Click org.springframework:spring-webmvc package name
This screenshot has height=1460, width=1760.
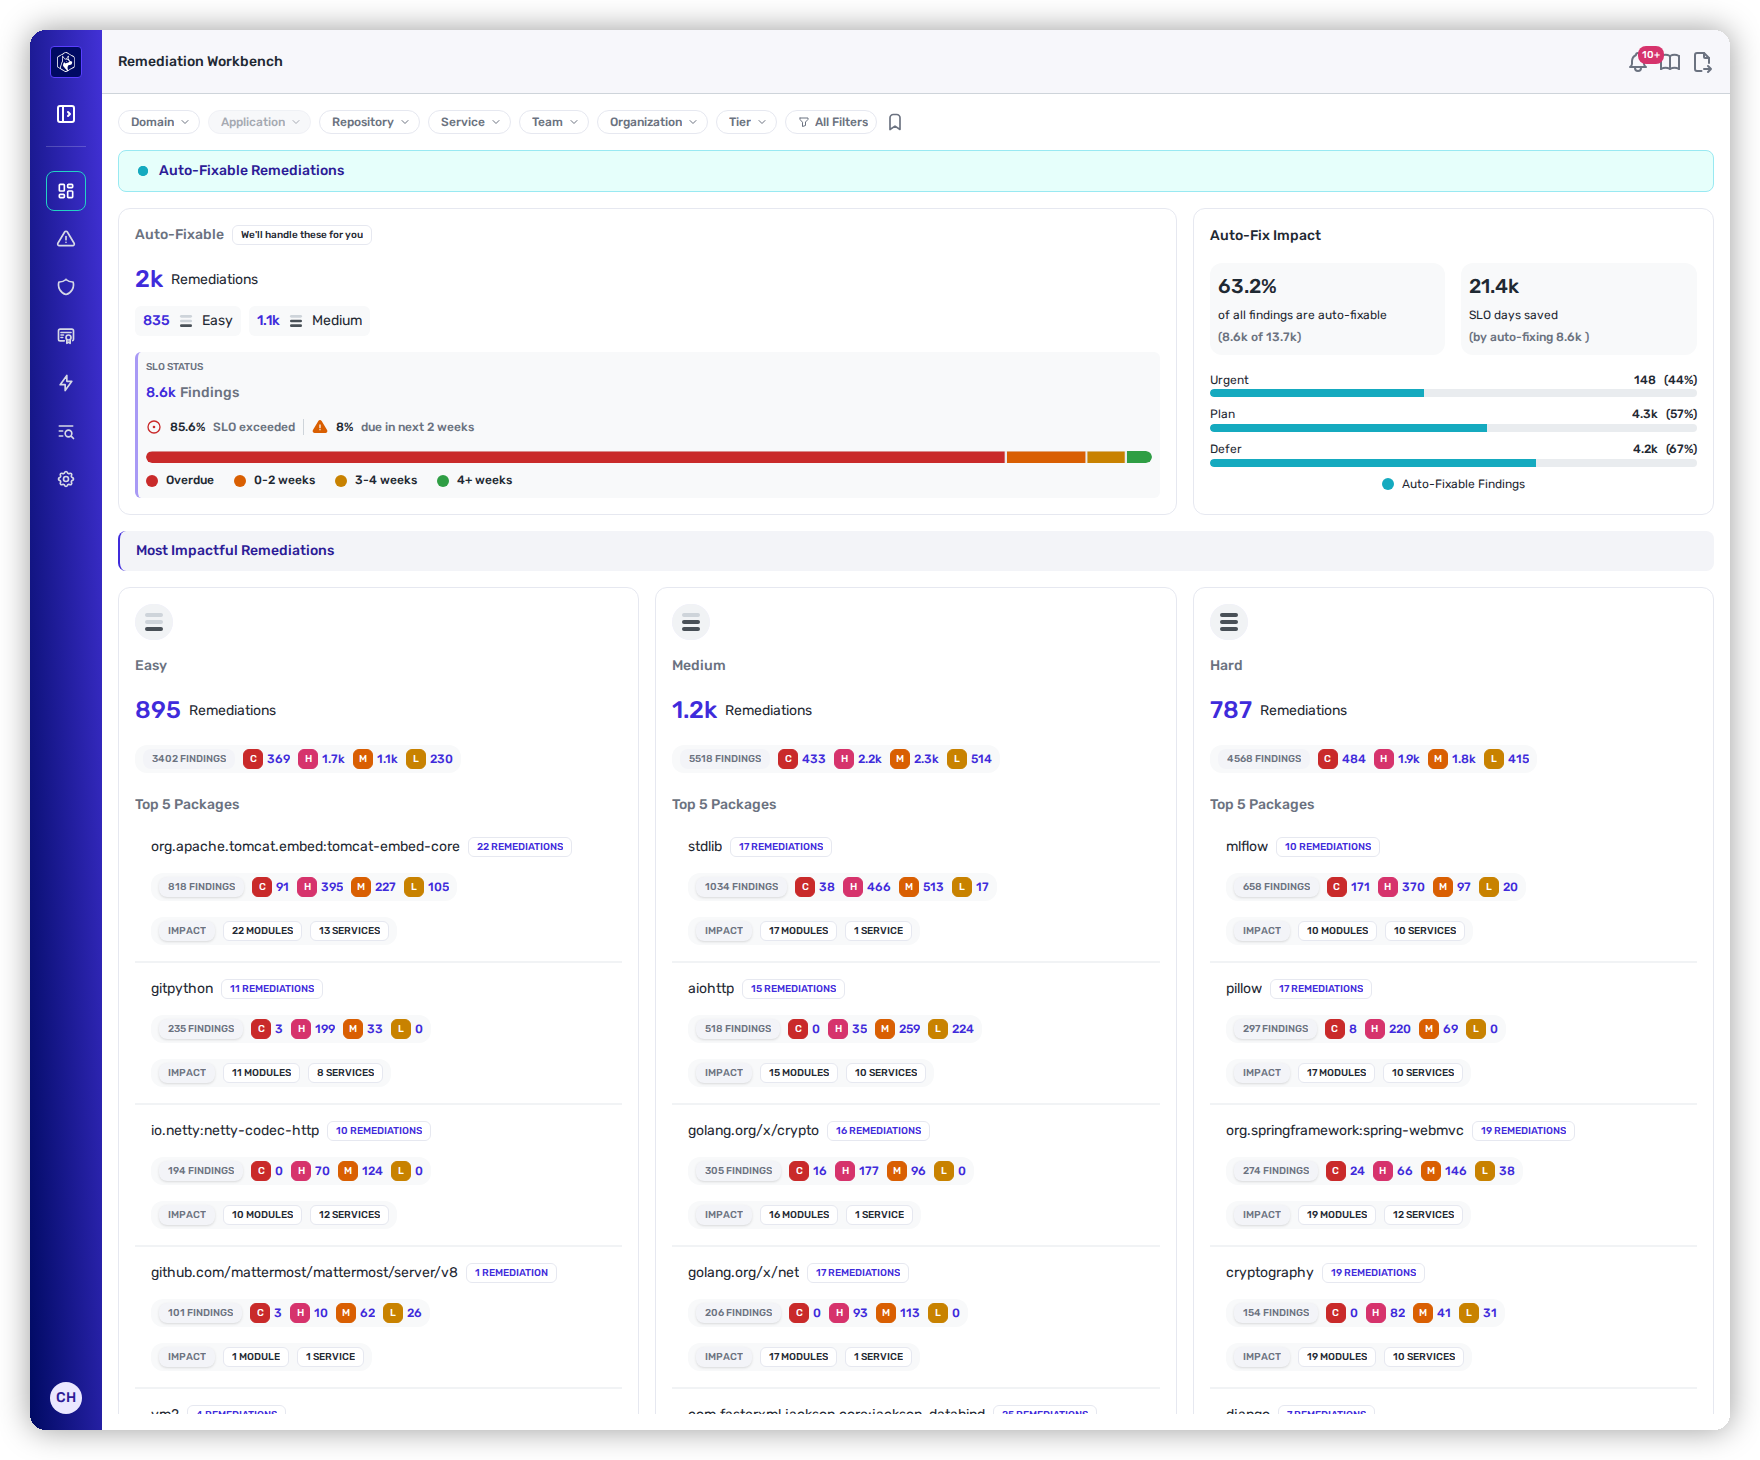click(x=1345, y=1131)
